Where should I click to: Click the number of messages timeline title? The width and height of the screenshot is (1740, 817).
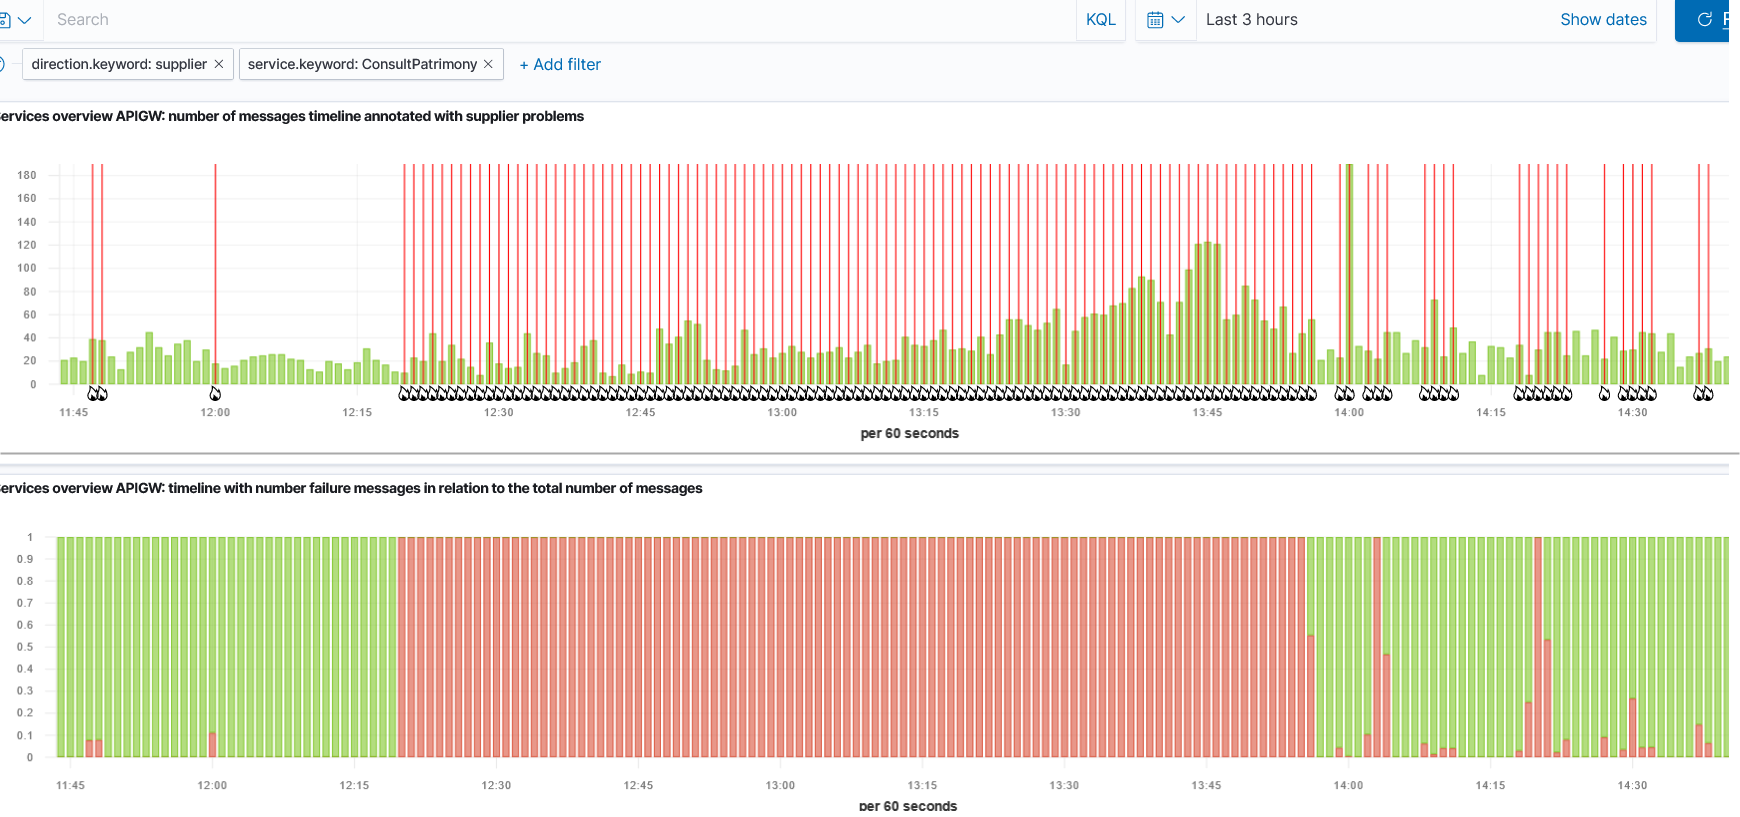(290, 116)
